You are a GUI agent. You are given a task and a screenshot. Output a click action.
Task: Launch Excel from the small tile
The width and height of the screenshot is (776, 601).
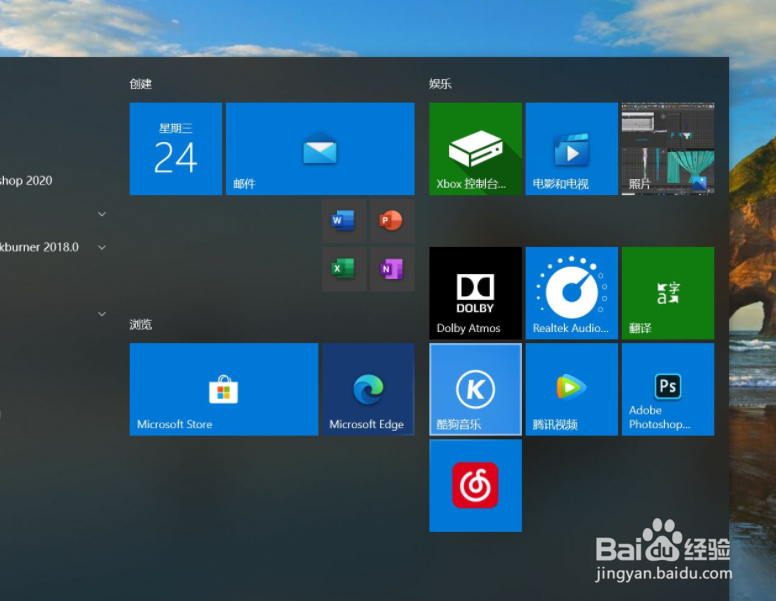click(344, 269)
